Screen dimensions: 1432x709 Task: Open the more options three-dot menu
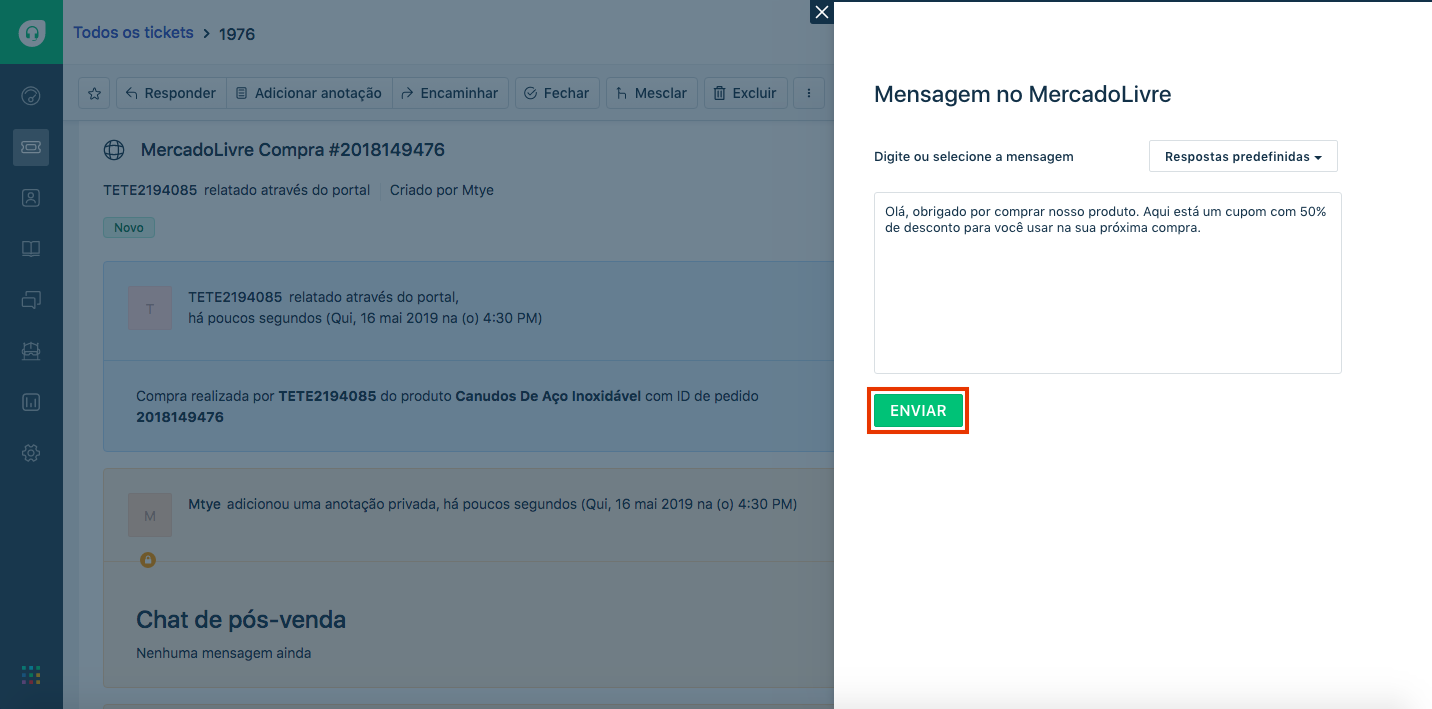(x=809, y=93)
